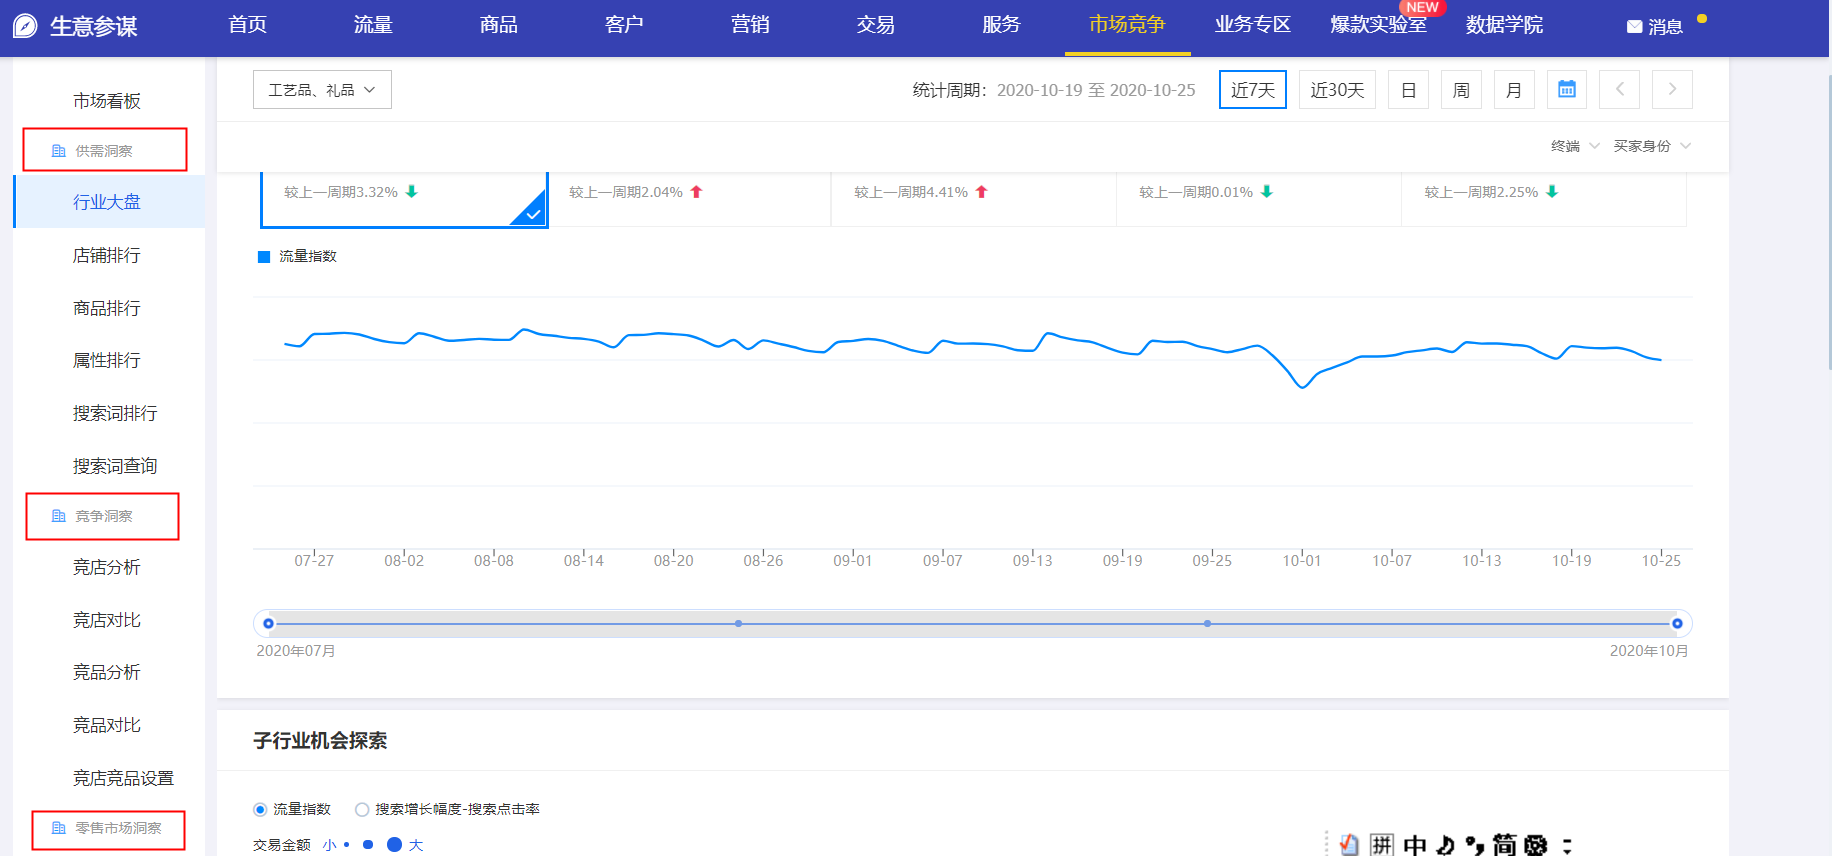Click the page vertical scrollbar

[1828, 220]
